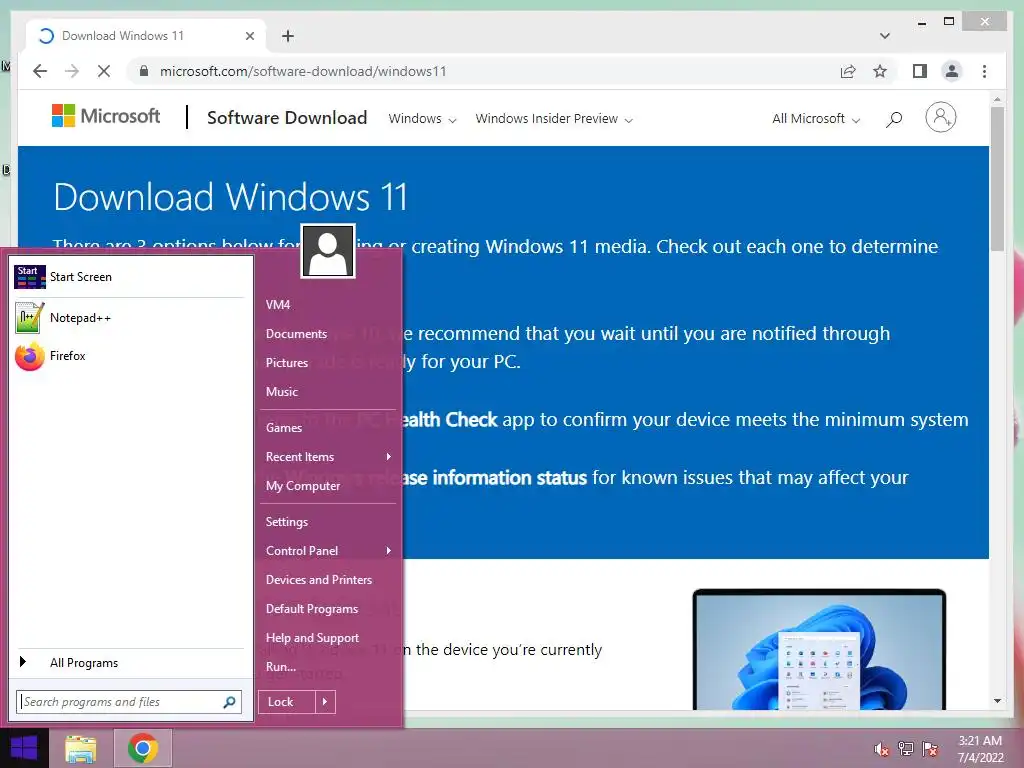
Task: Click the Chrome taskbar icon
Action: 143,748
